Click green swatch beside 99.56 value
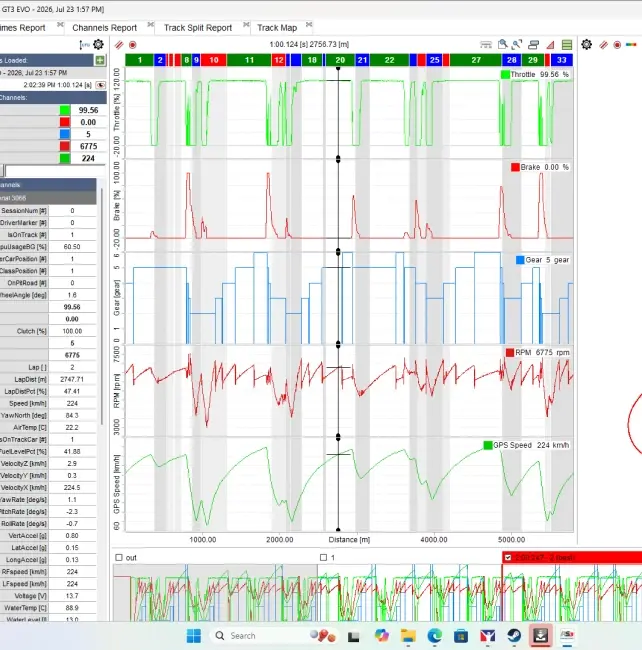This screenshot has width=642, height=650. click(x=65, y=110)
